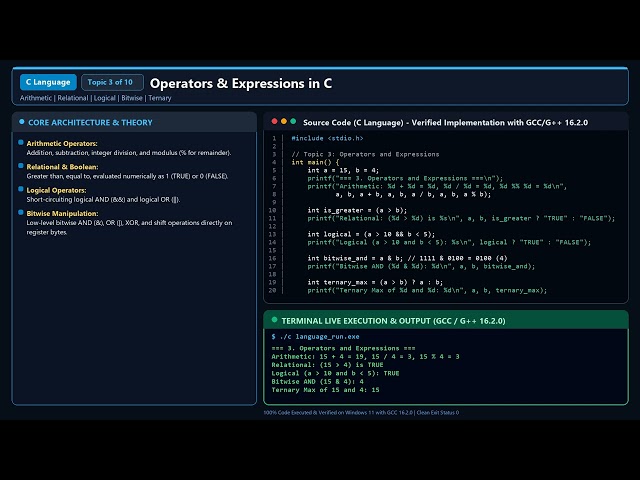The height and width of the screenshot is (480, 640).
Task: Click the Core Architecture & Theory heading
Action: [x=90, y=122]
